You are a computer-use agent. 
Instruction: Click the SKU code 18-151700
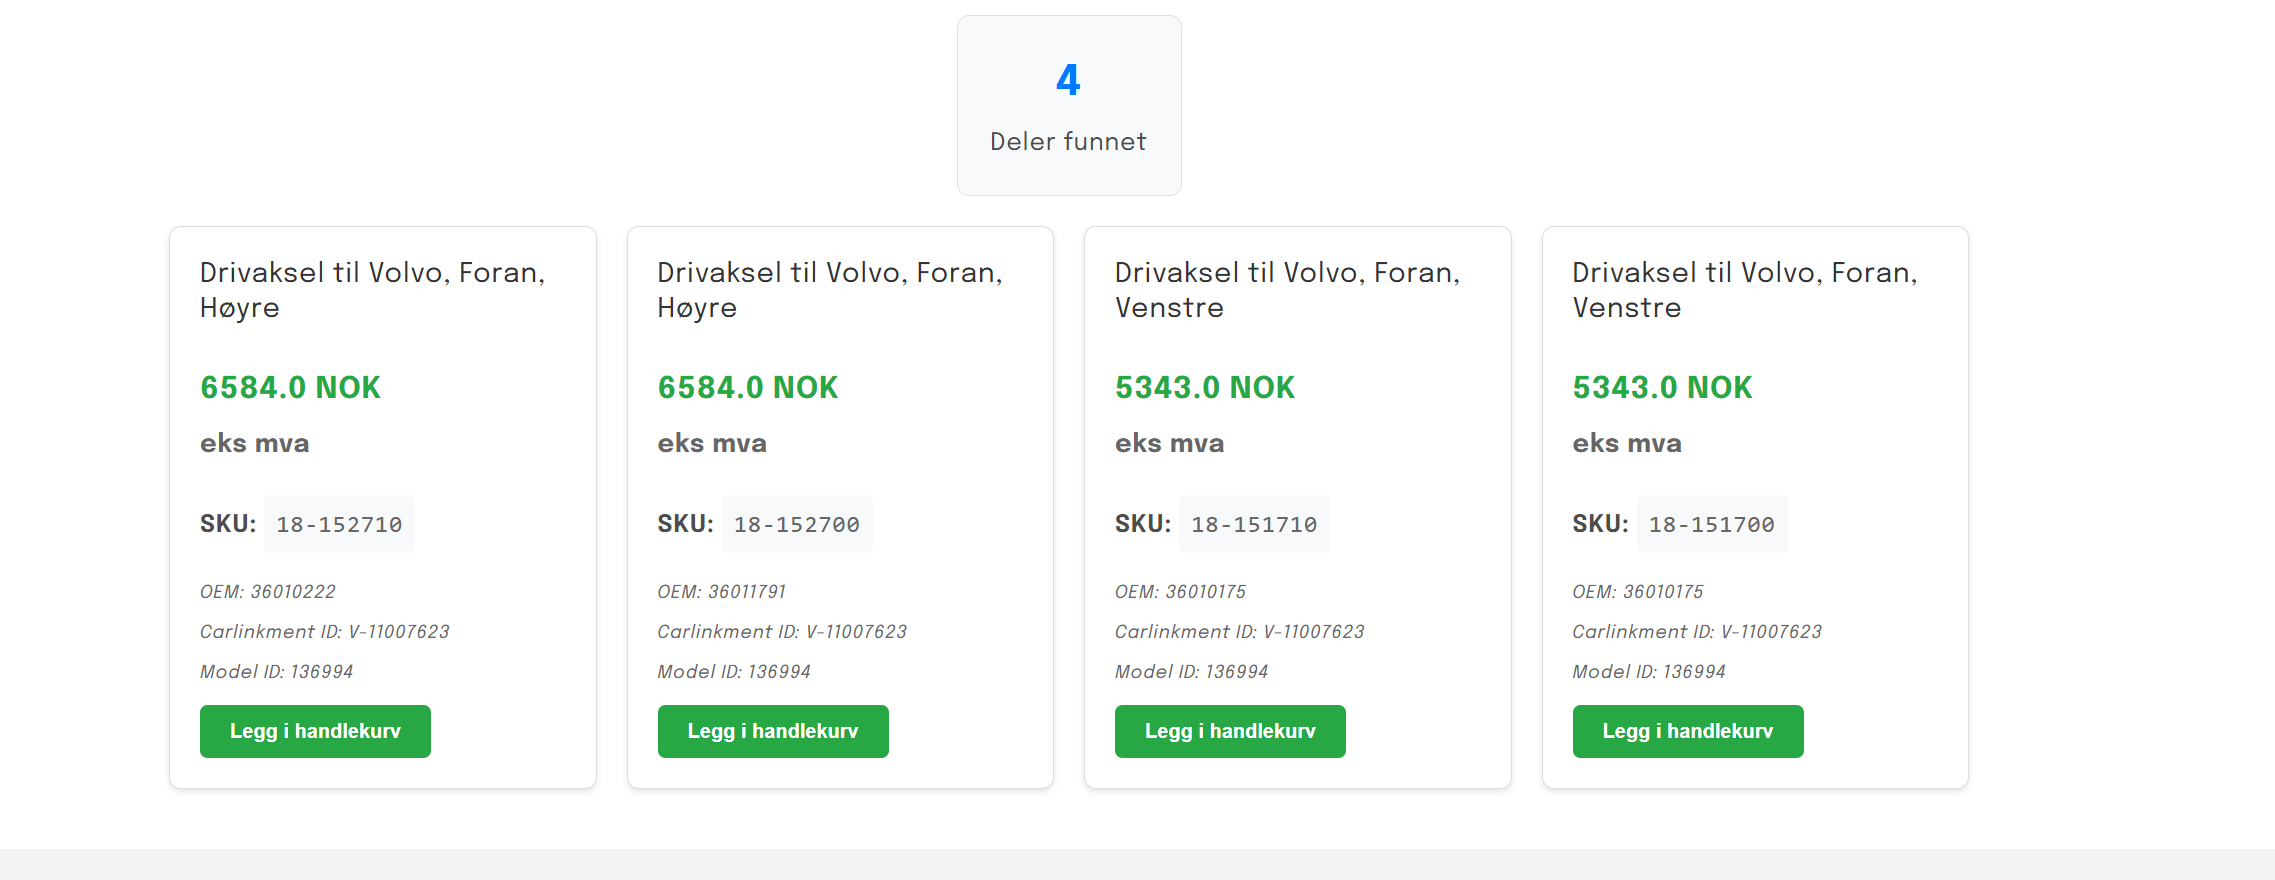point(1711,524)
